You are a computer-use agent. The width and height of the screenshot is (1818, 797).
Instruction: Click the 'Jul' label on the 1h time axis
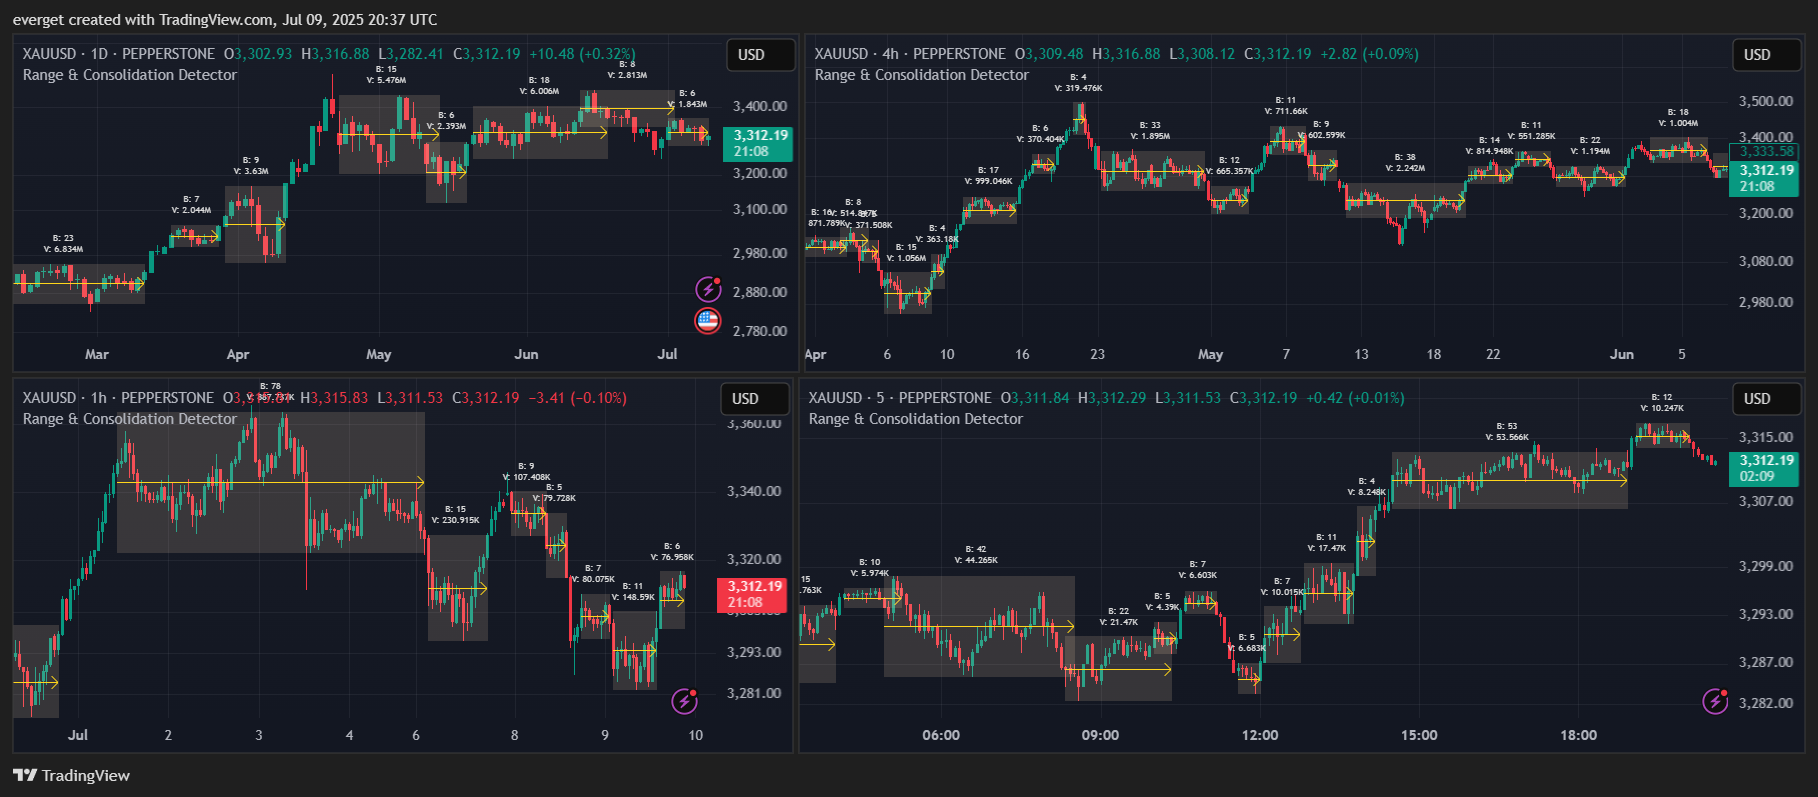click(x=78, y=735)
